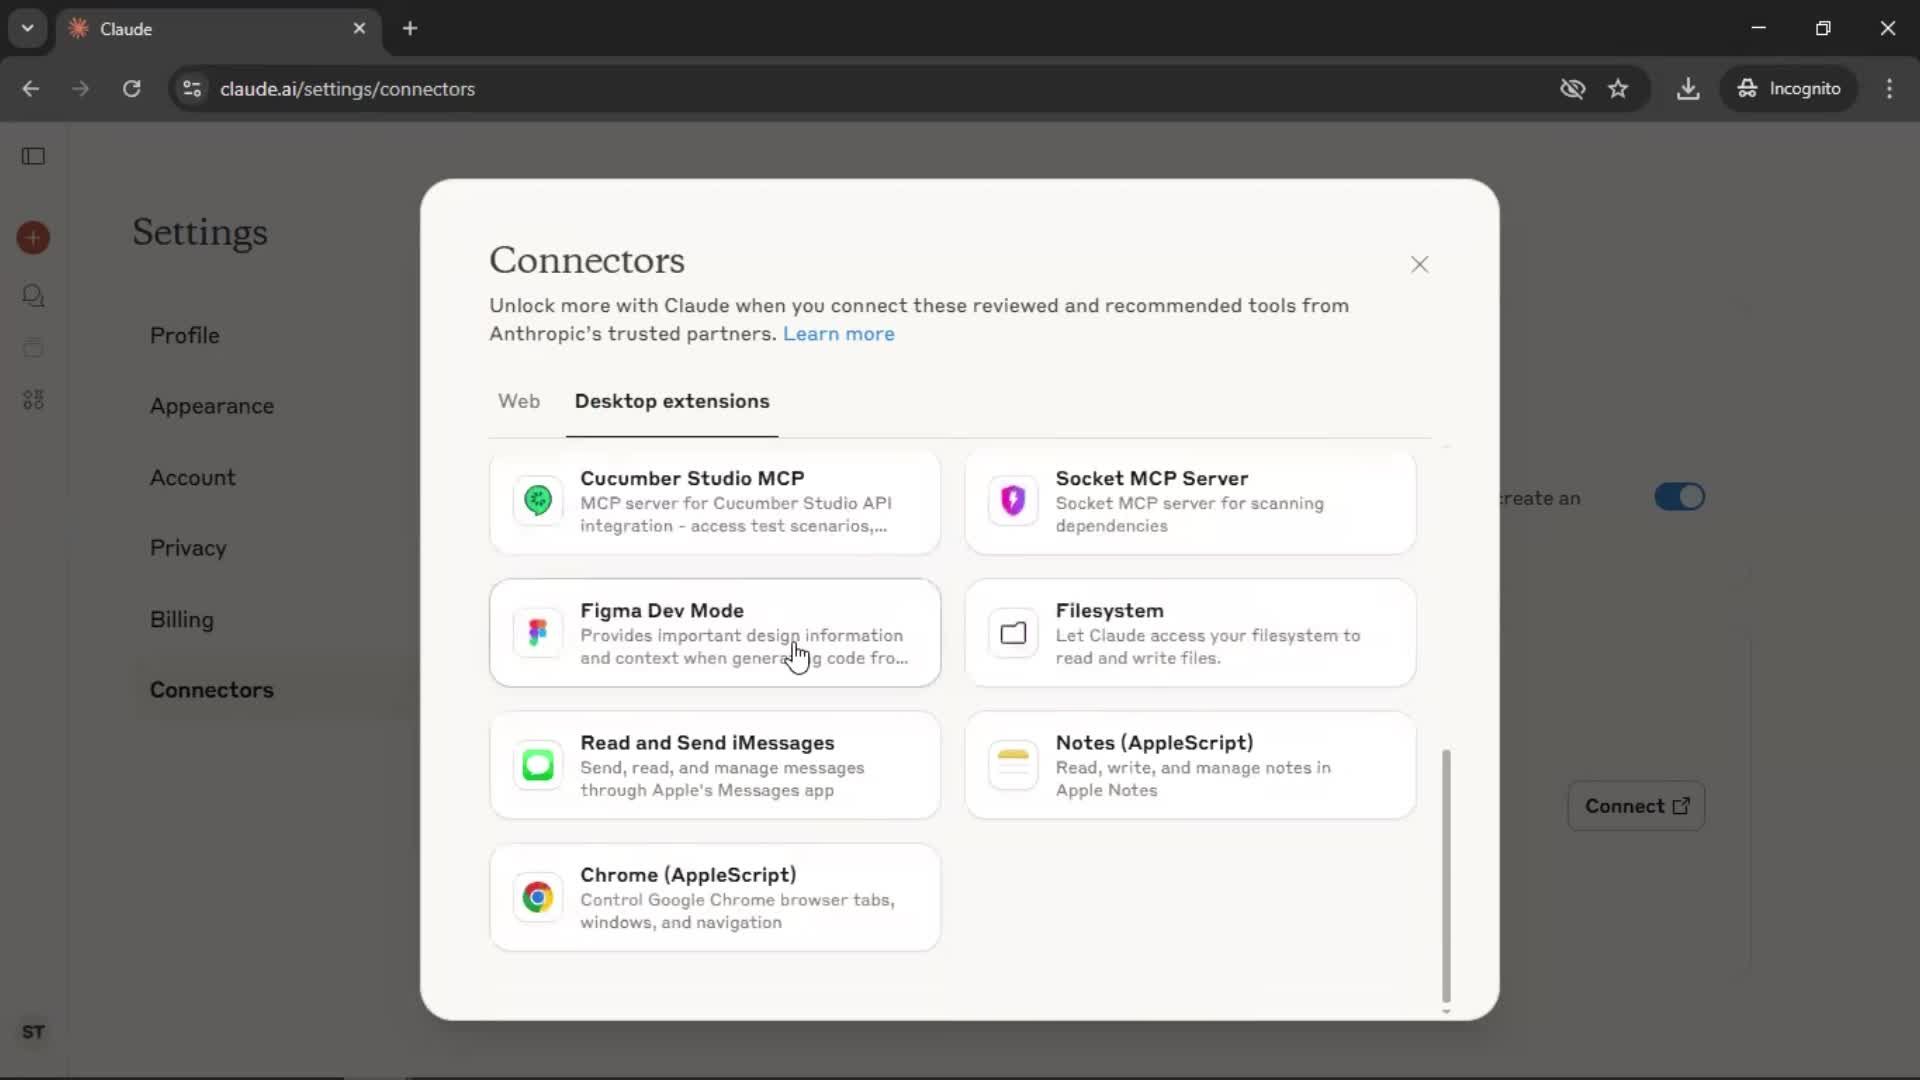The image size is (1920, 1080).
Task: Open the Notes (AppleScript) card
Action: click(1190, 765)
